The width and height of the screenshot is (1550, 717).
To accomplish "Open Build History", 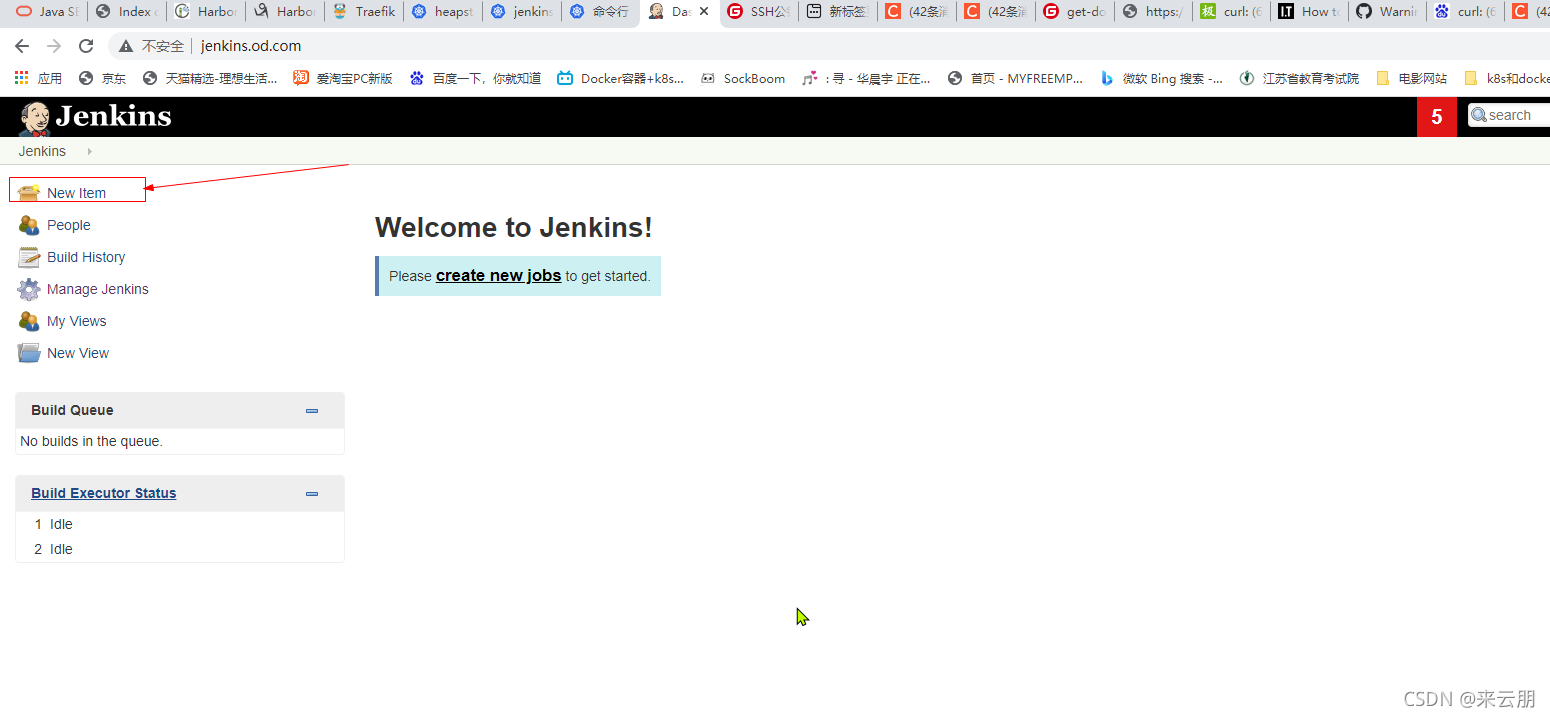I will pos(86,257).
